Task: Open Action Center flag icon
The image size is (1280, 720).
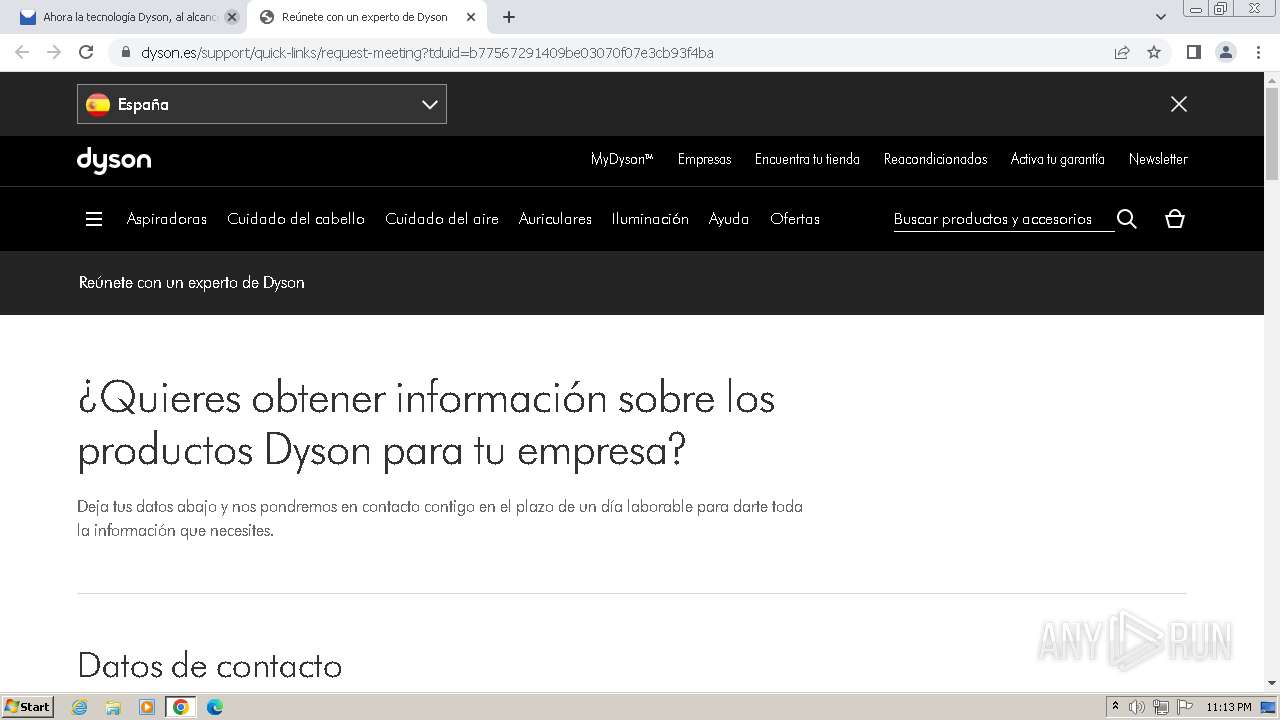Action: click(x=1185, y=707)
